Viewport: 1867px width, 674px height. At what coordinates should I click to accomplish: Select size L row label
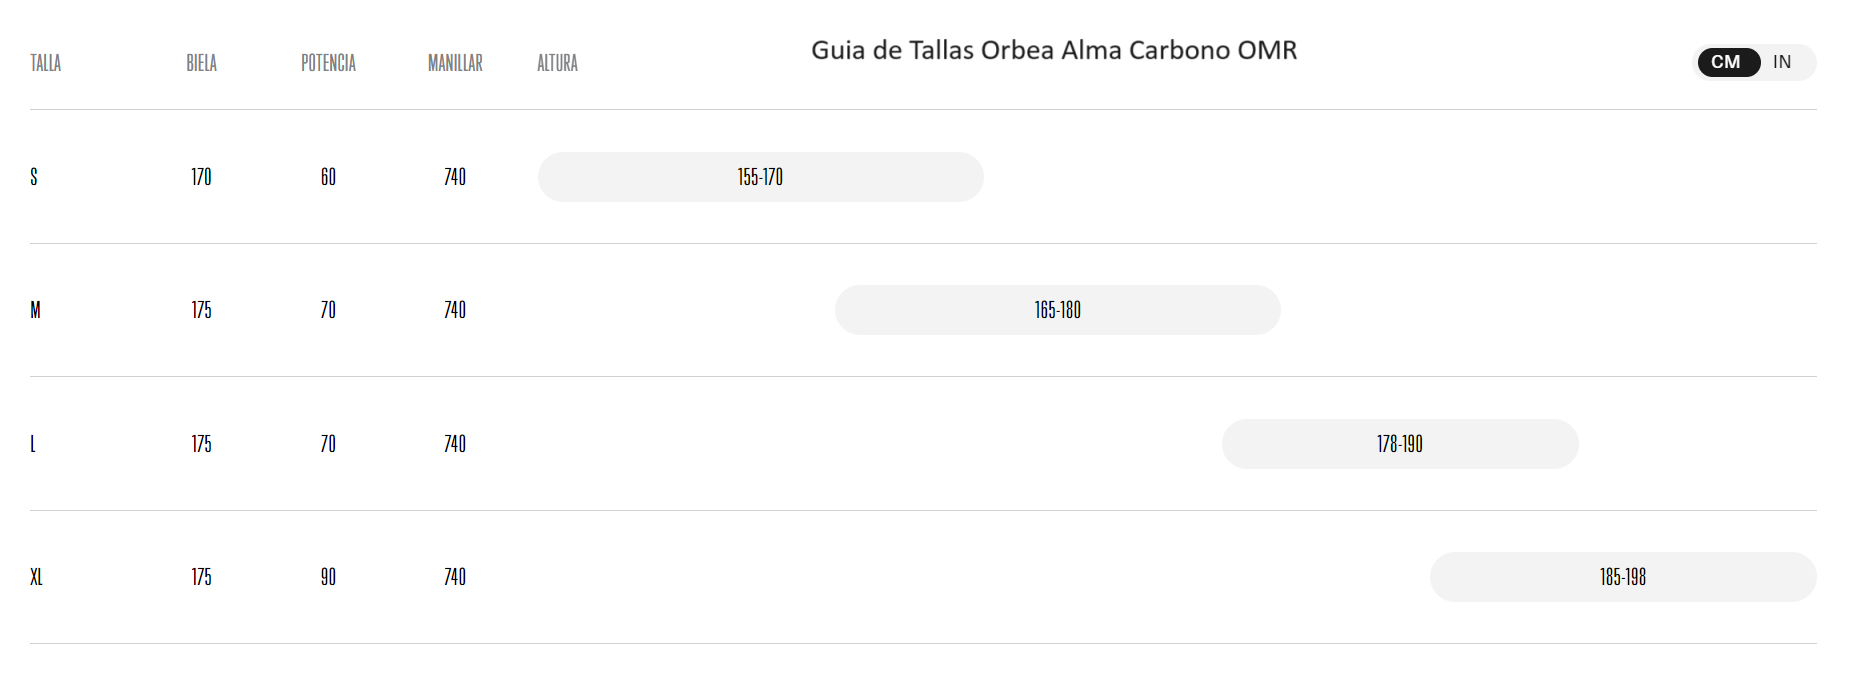[x=33, y=444]
